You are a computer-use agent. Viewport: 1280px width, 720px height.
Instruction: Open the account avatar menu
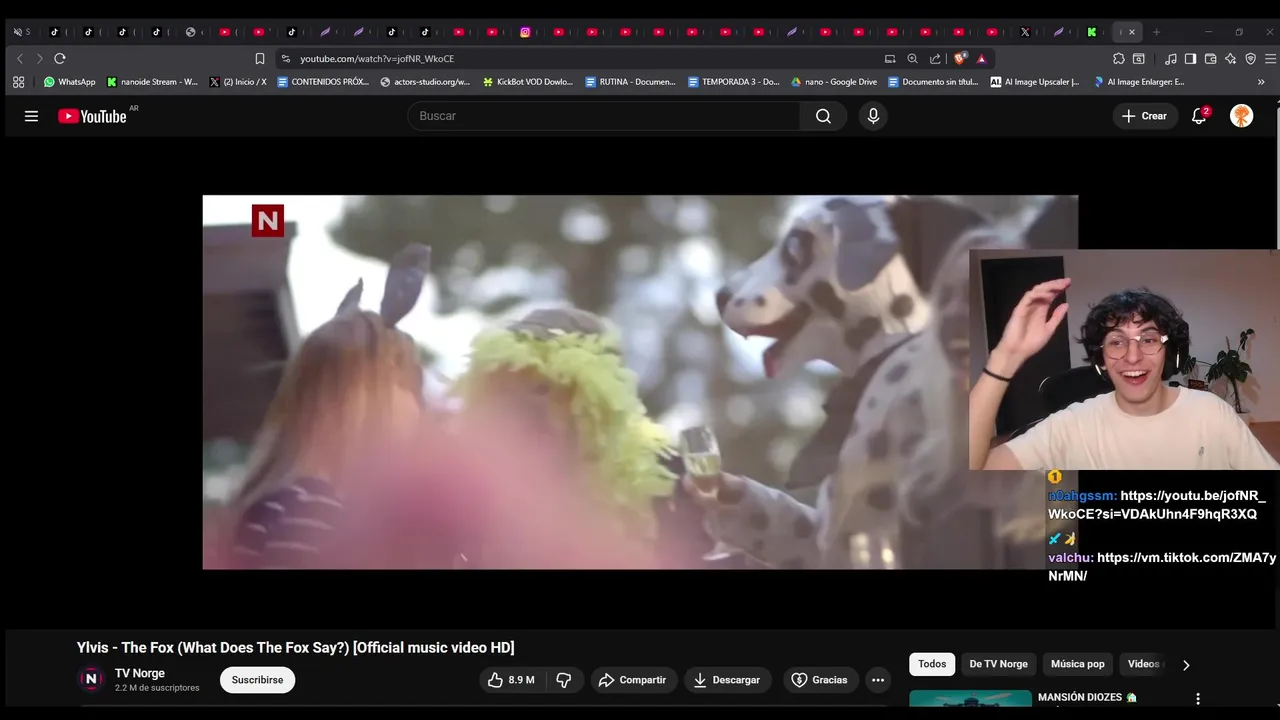click(1242, 116)
